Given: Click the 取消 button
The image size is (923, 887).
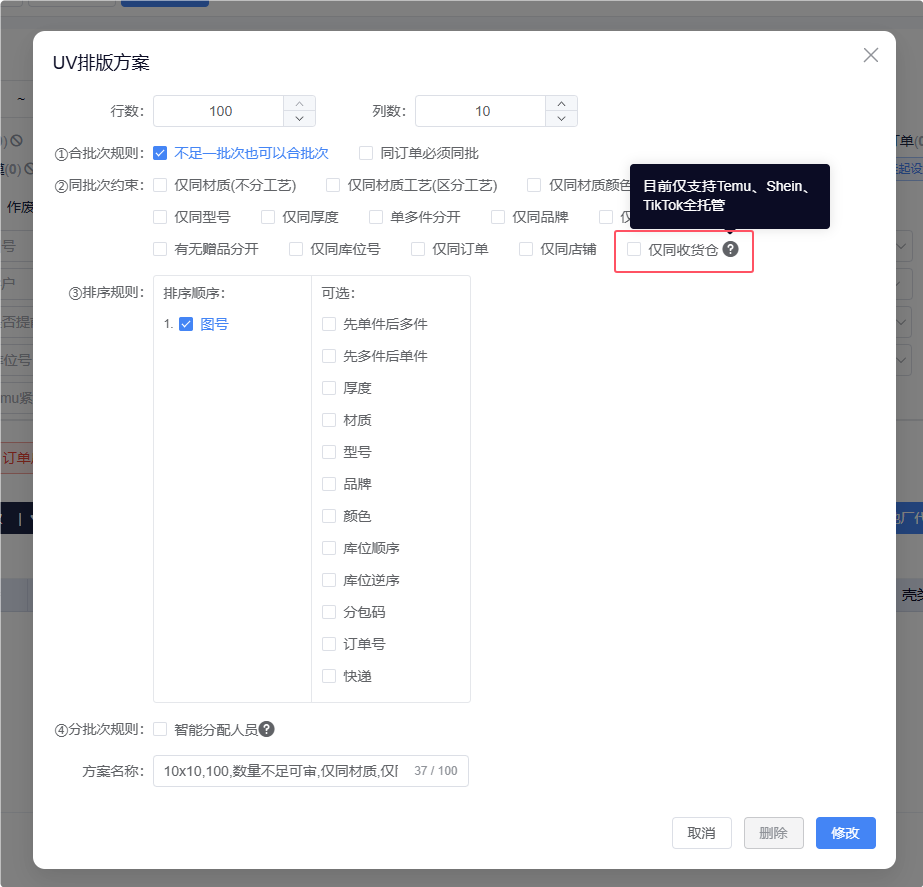Looking at the screenshot, I should tap(702, 833).
